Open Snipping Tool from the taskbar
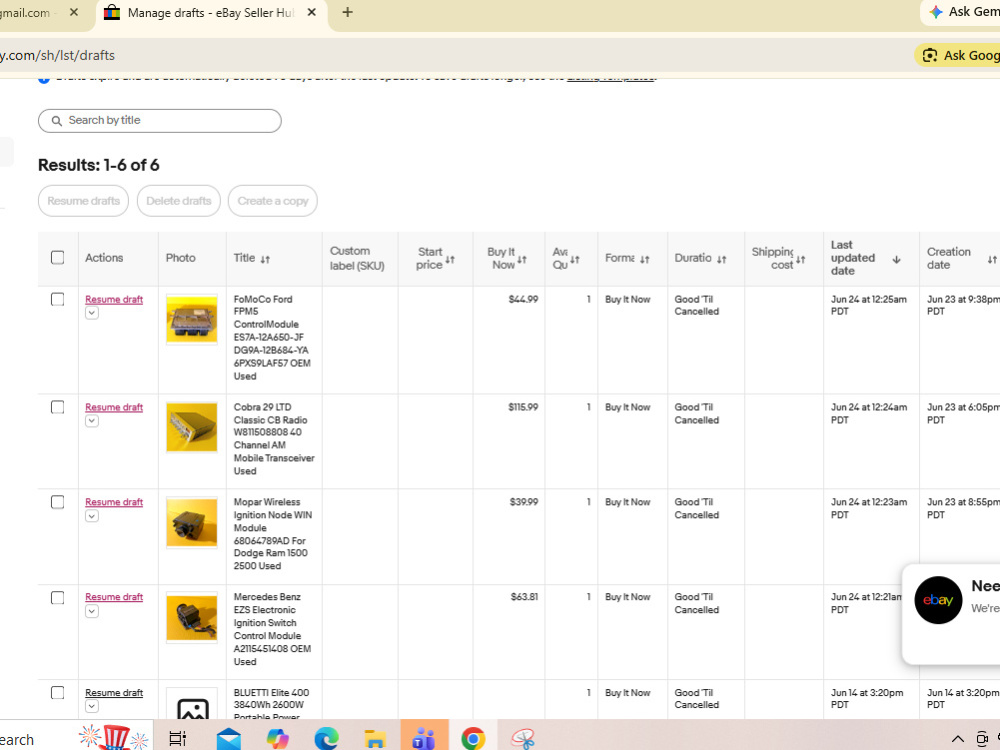The width and height of the screenshot is (1000, 750). (x=523, y=739)
